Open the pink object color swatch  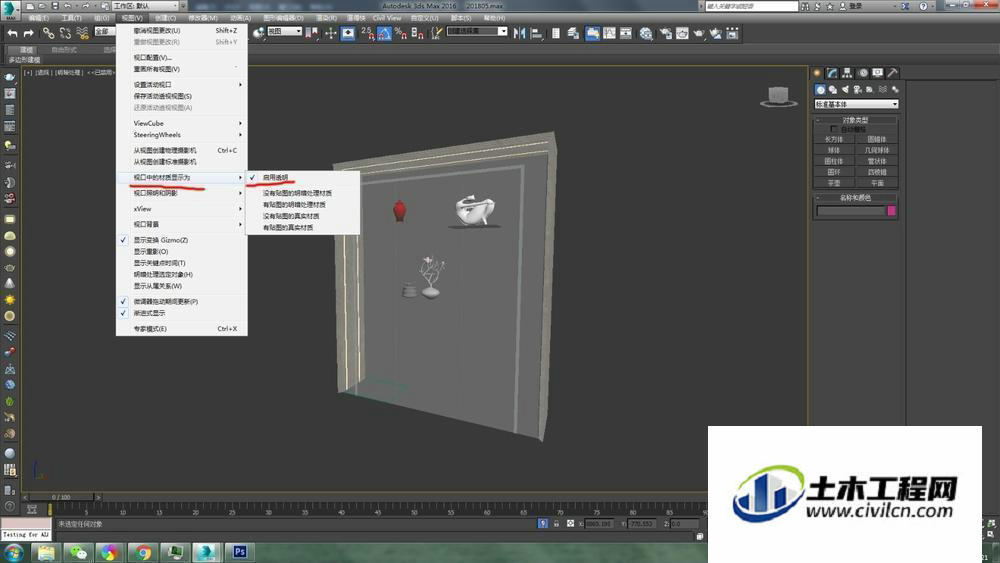pyautogui.click(x=892, y=211)
